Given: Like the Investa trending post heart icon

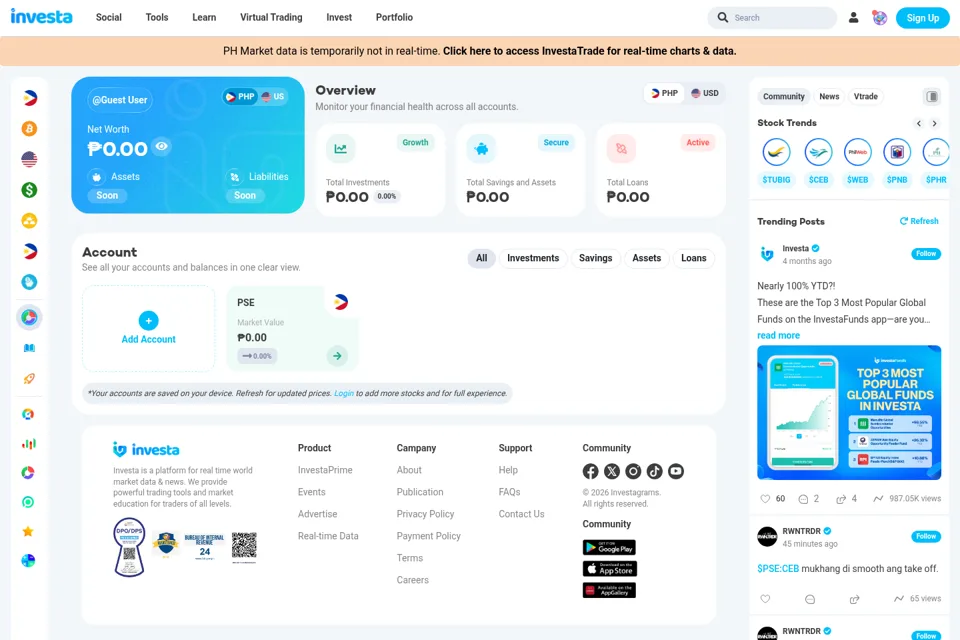Looking at the screenshot, I should click(765, 499).
